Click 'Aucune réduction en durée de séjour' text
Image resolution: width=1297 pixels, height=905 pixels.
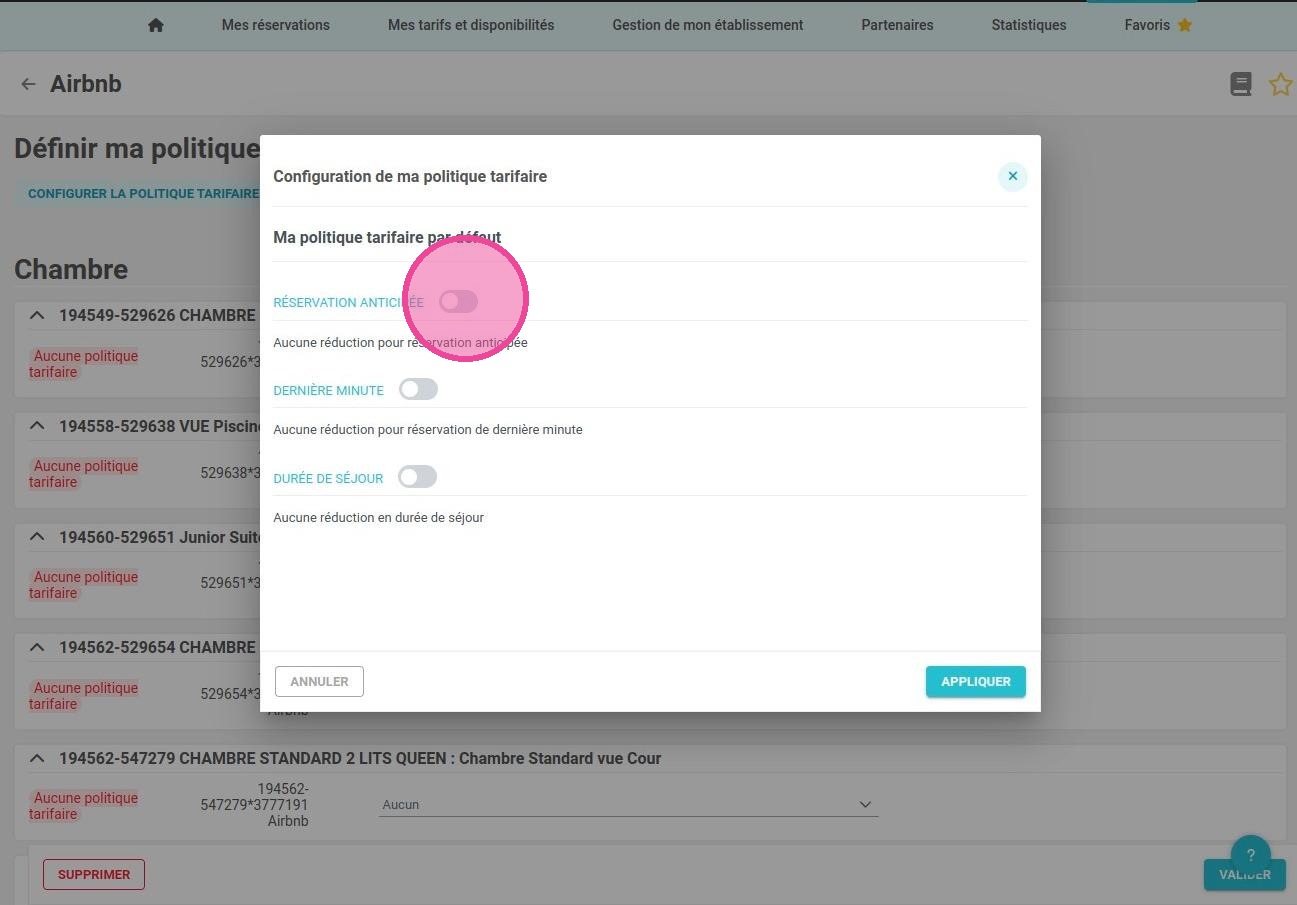378,517
